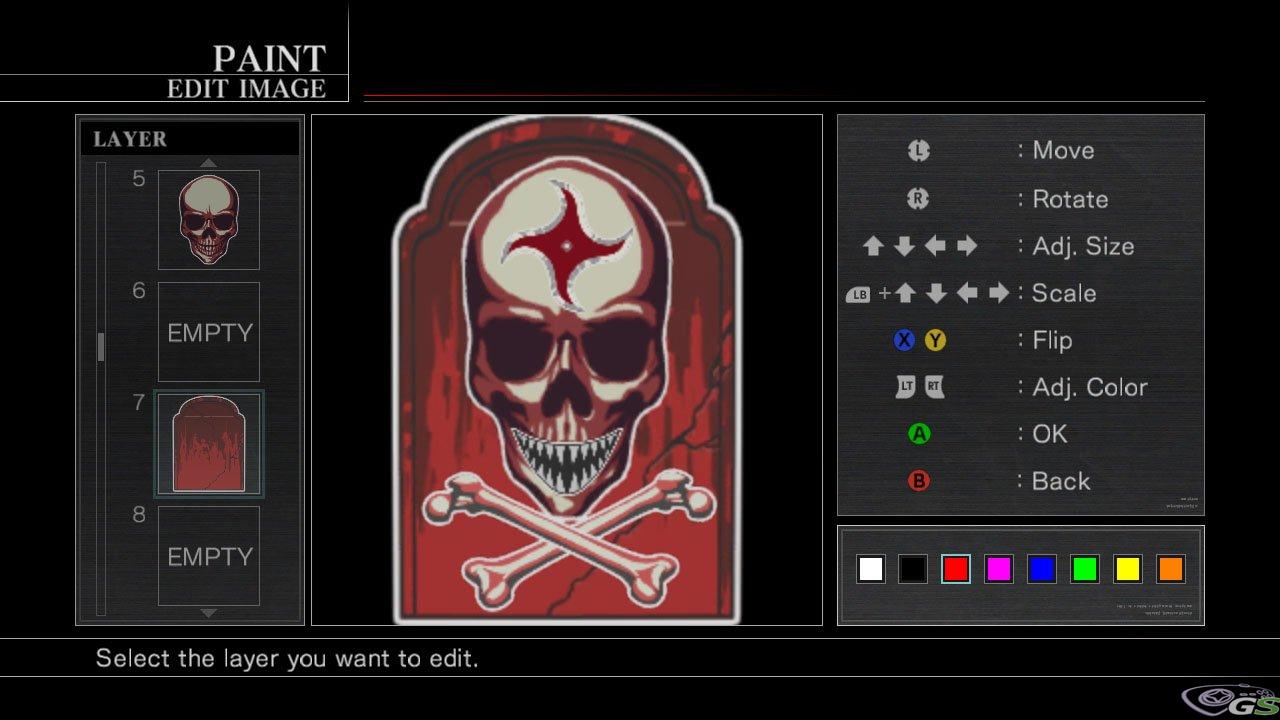The width and height of the screenshot is (1280, 720).
Task: Pick the black color swatch
Action: tap(913, 569)
